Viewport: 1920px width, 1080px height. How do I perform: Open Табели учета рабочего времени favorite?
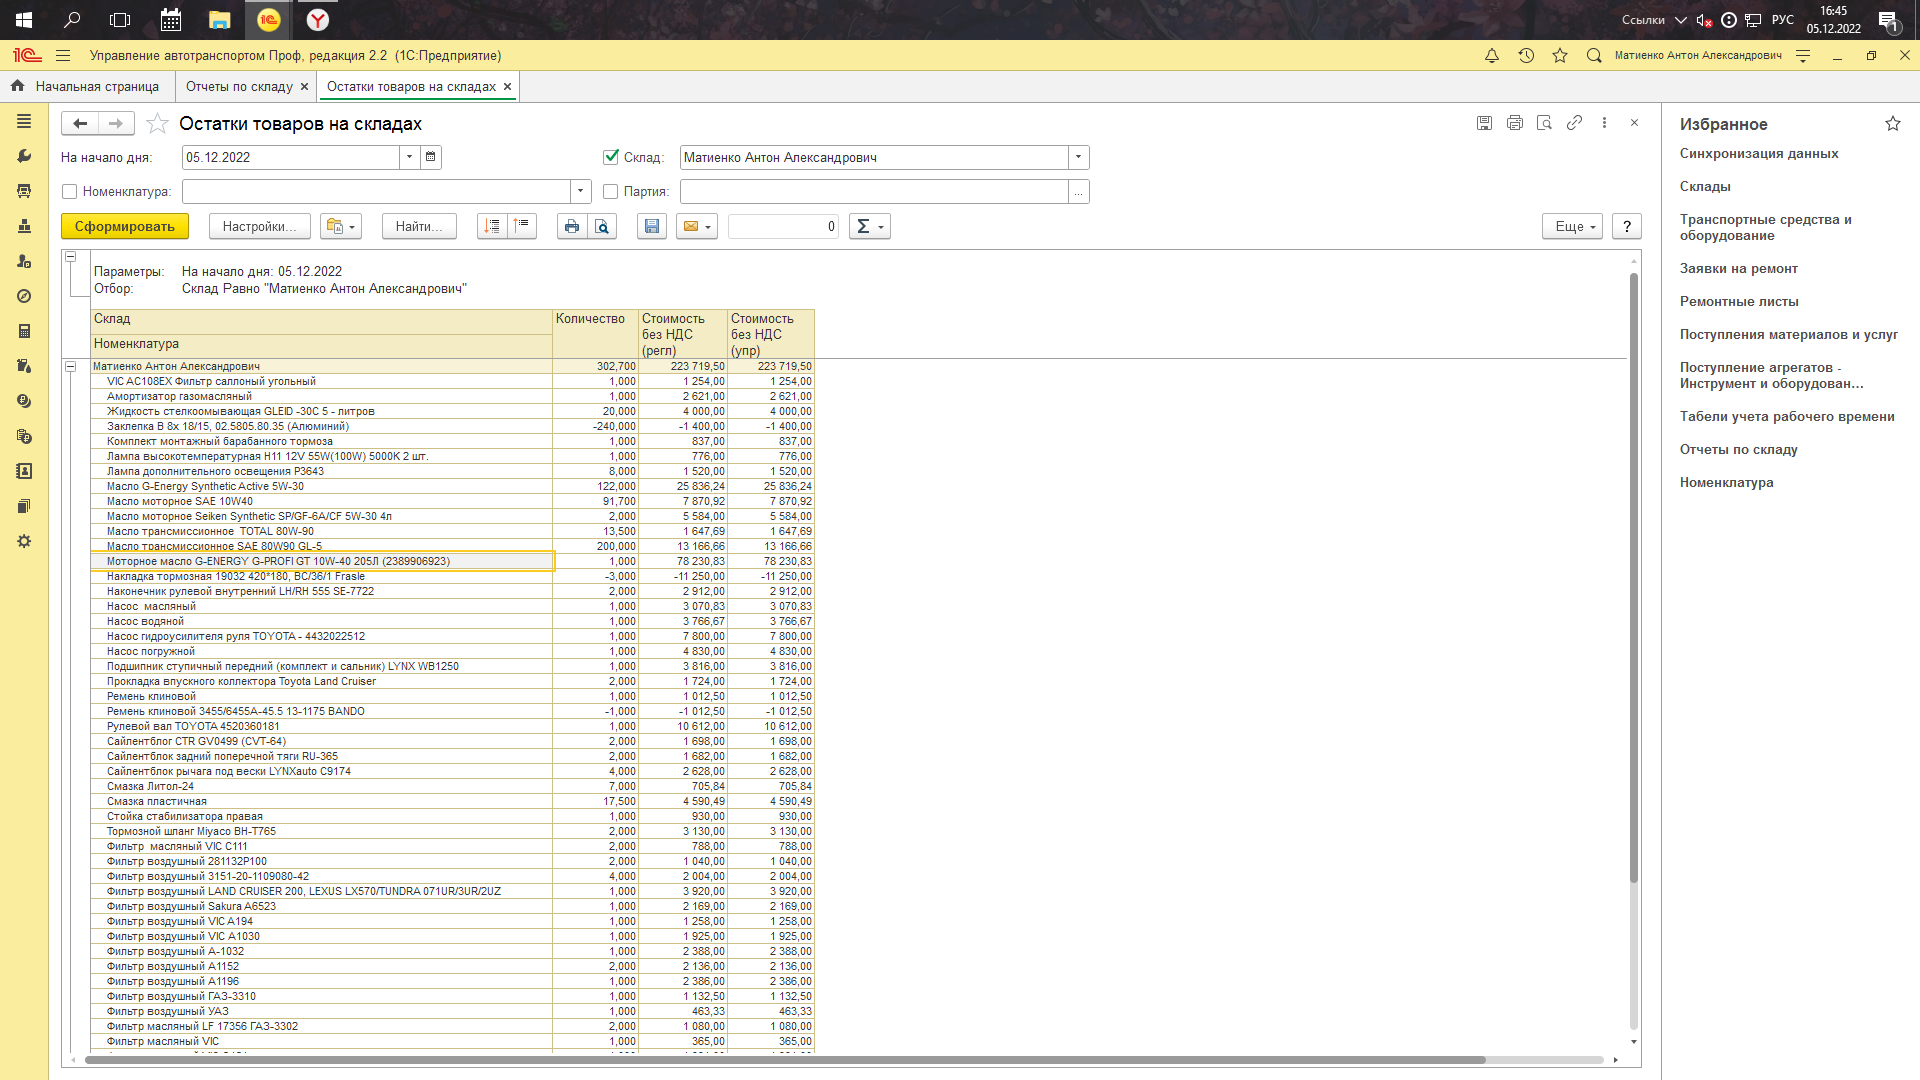coord(1787,416)
